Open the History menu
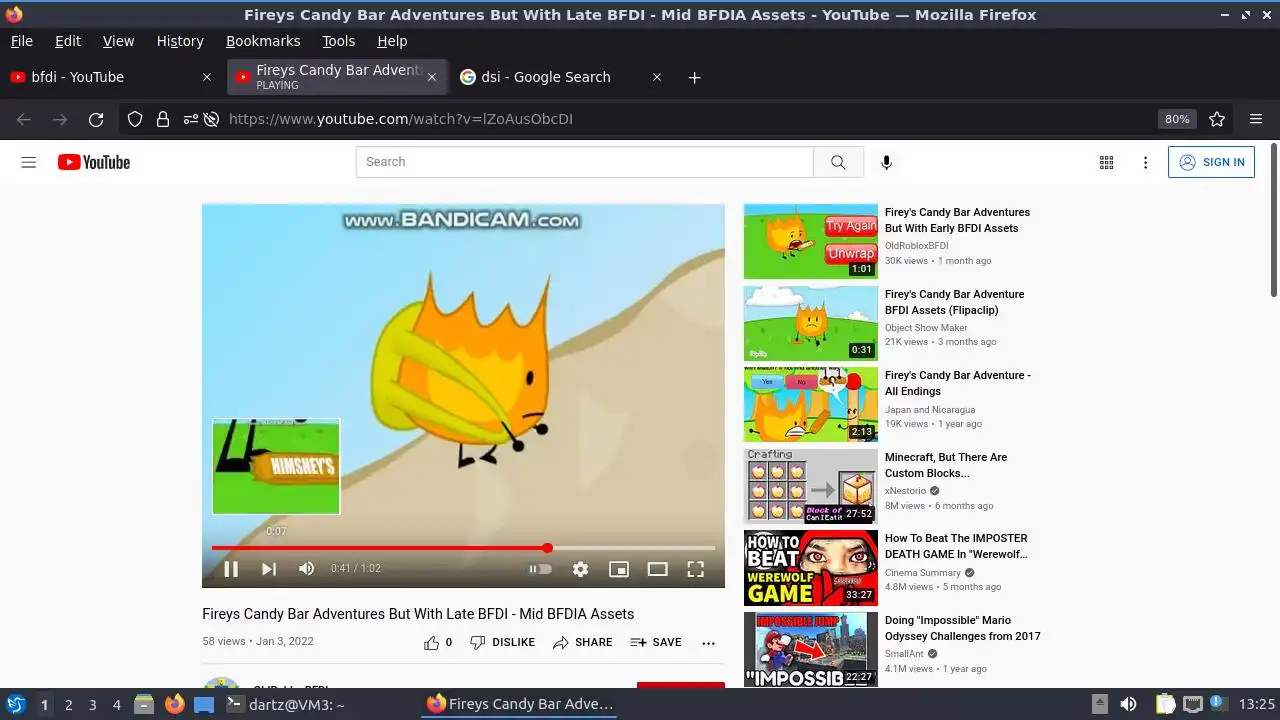The width and height of the screenshot is (1280, 720). (180, 41)
